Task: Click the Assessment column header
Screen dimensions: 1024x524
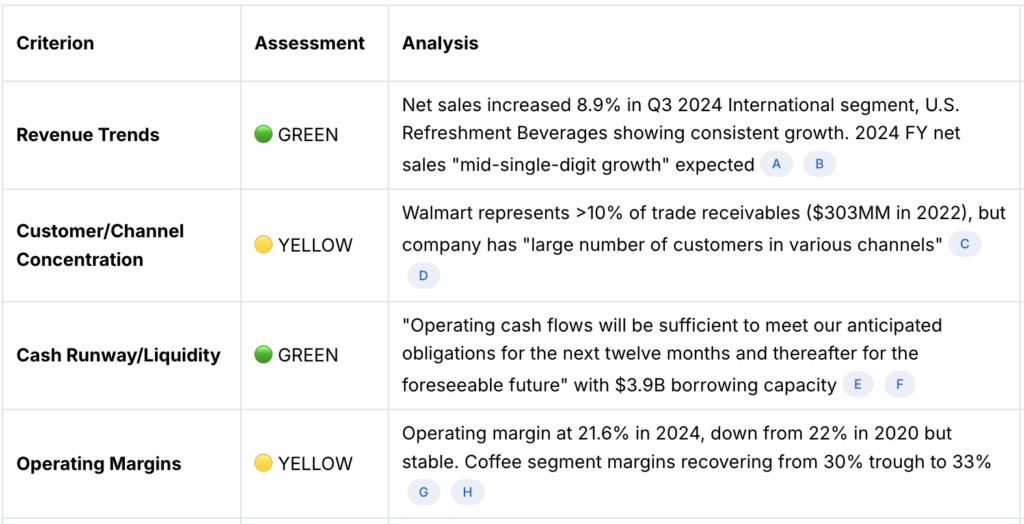Action: tap(309, 43)
